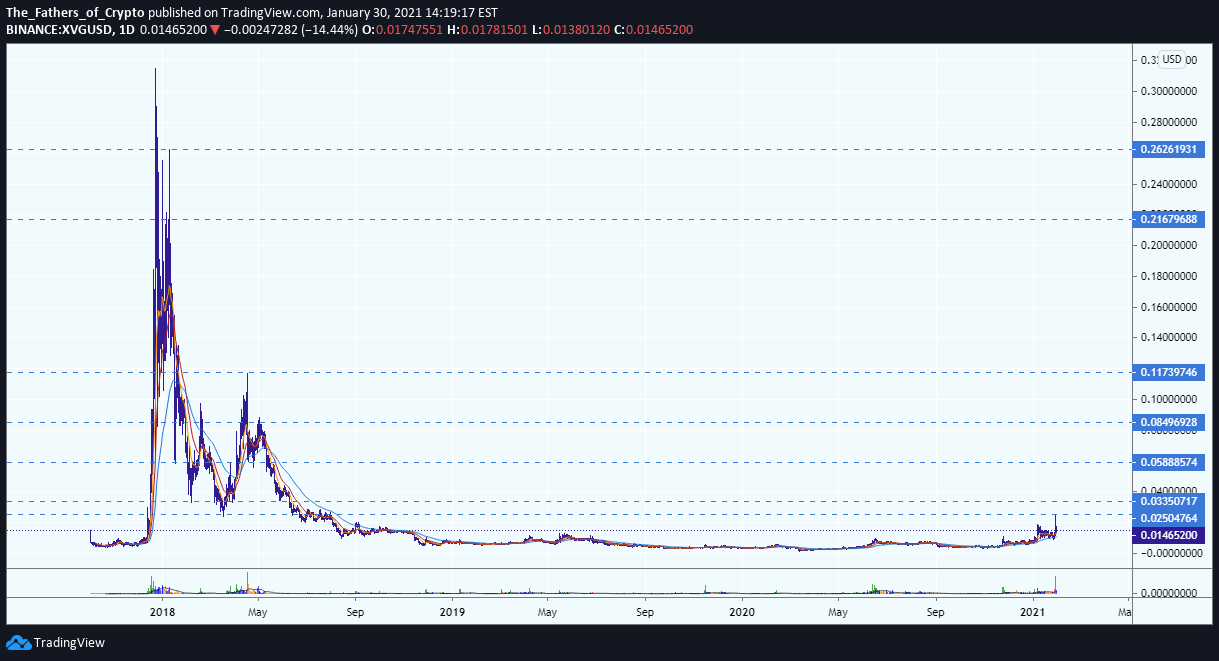Click the 0.24000000 price axis tick
The width and height of the screenshot is (1219, 661).
pos(1169,184)
